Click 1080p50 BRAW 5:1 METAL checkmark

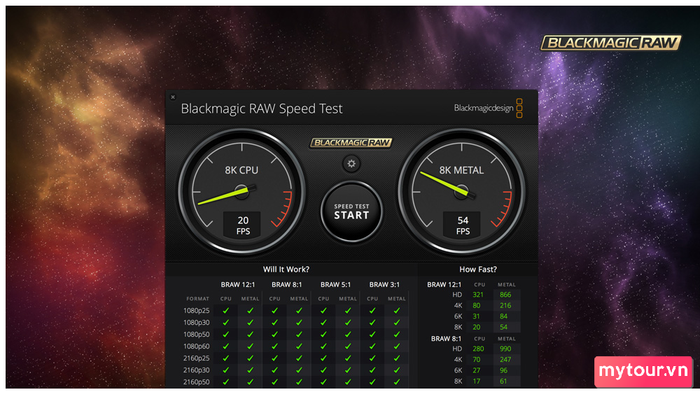pos(348,334)
